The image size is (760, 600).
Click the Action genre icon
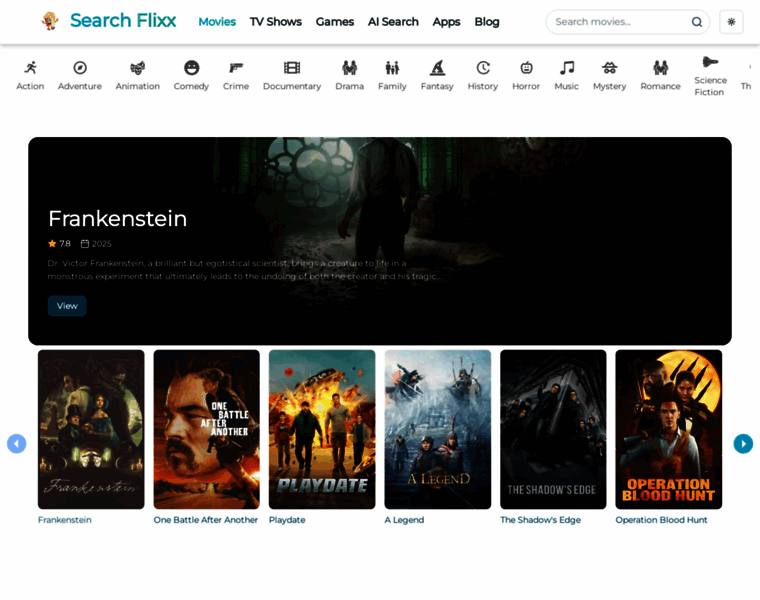point(30,68)
